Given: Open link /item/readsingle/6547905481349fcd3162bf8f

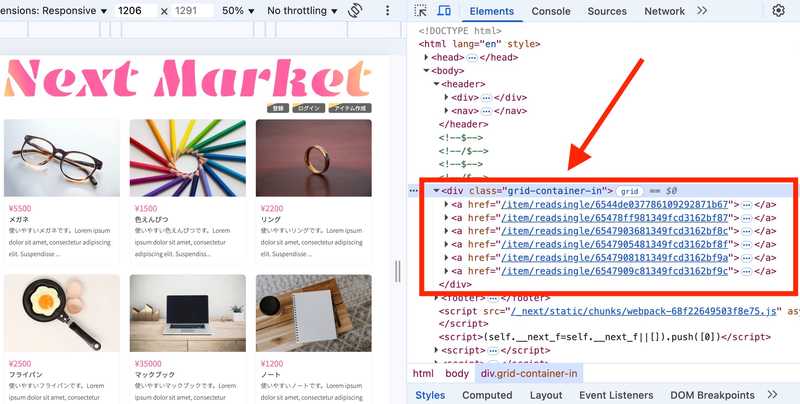Looking at the screenshot, I should pos(615,244).
